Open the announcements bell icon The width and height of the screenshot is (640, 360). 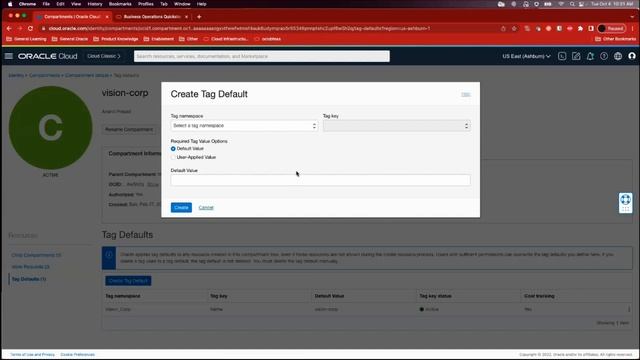[x=590, y=56]
